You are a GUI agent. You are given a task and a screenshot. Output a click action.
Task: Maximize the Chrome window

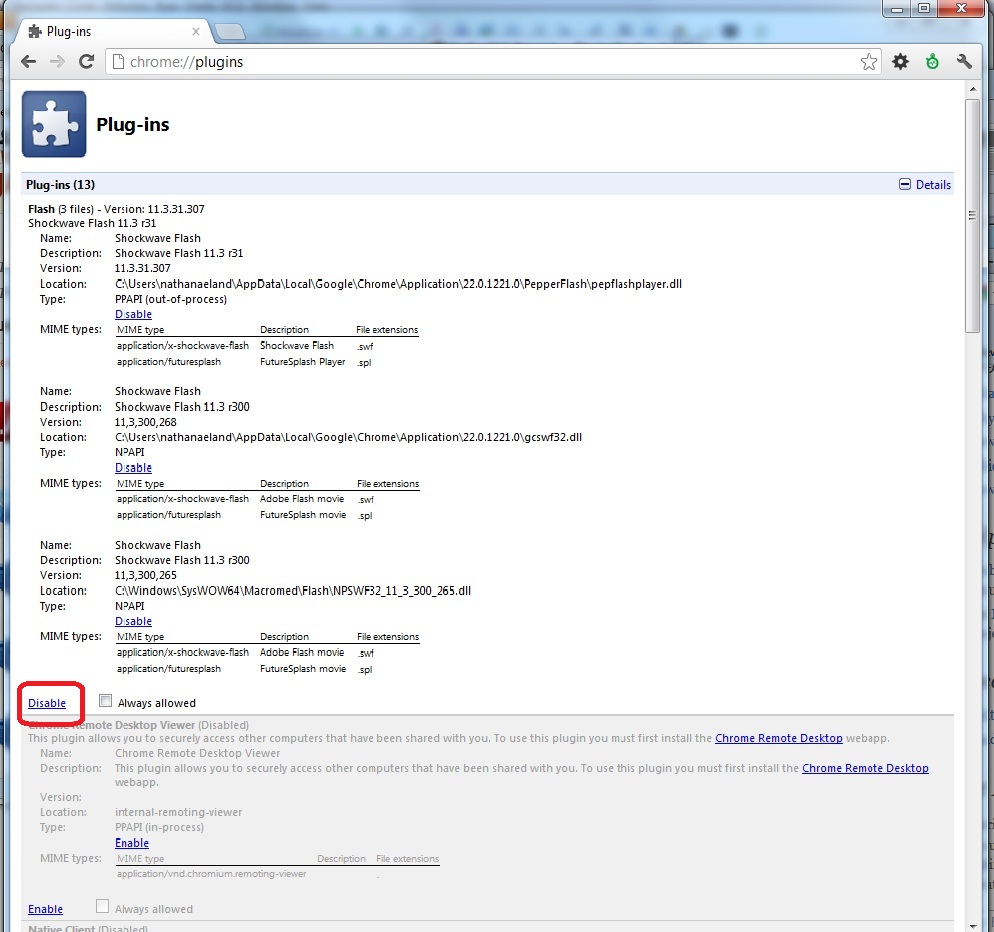[924, 8]
